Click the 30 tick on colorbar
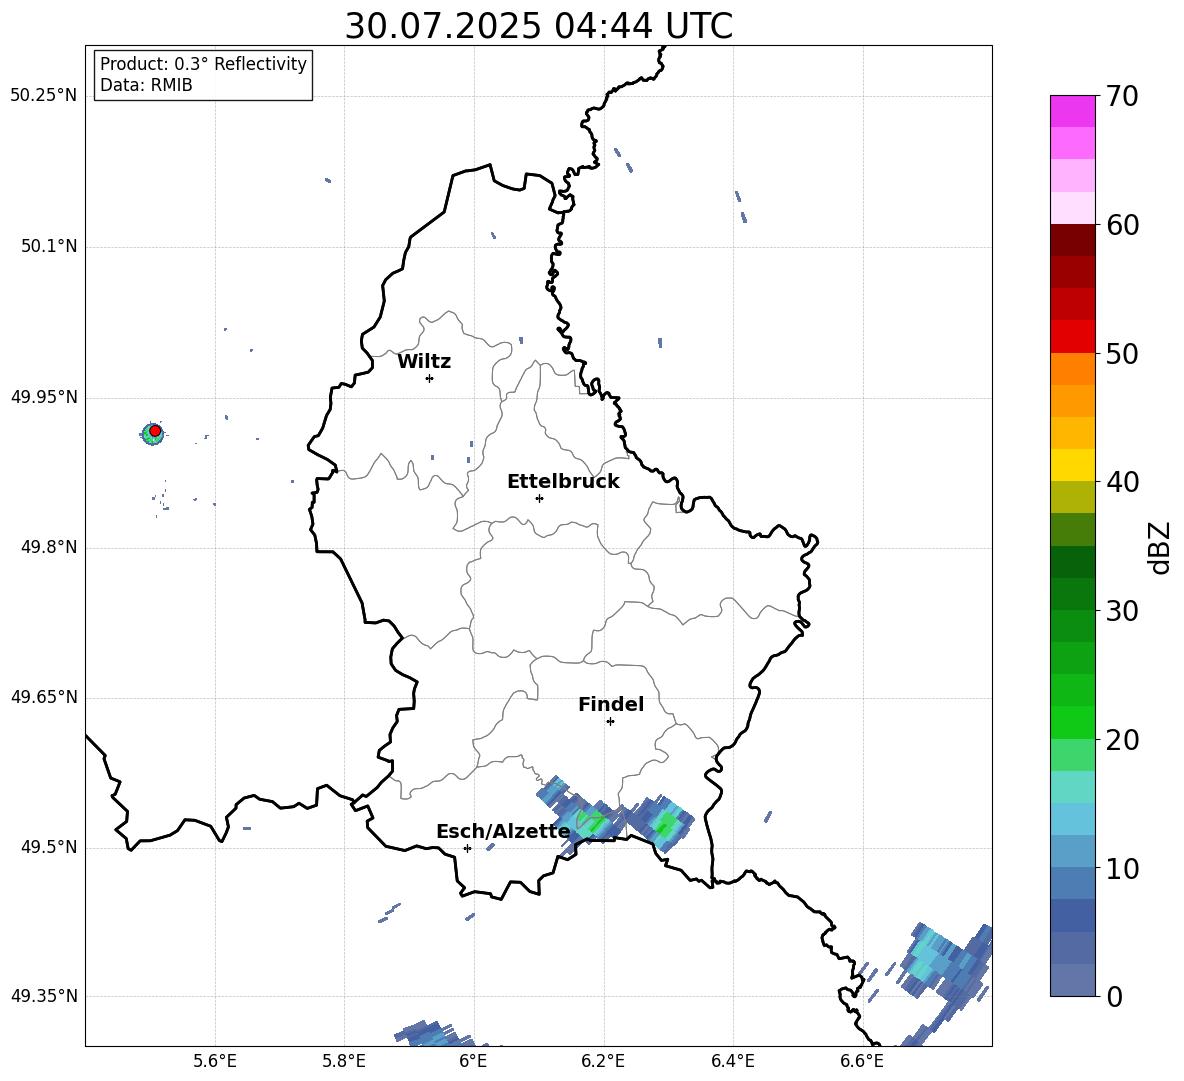Image resolution: width=1184 pixels, height=1081 pixels. [1122, 611]
